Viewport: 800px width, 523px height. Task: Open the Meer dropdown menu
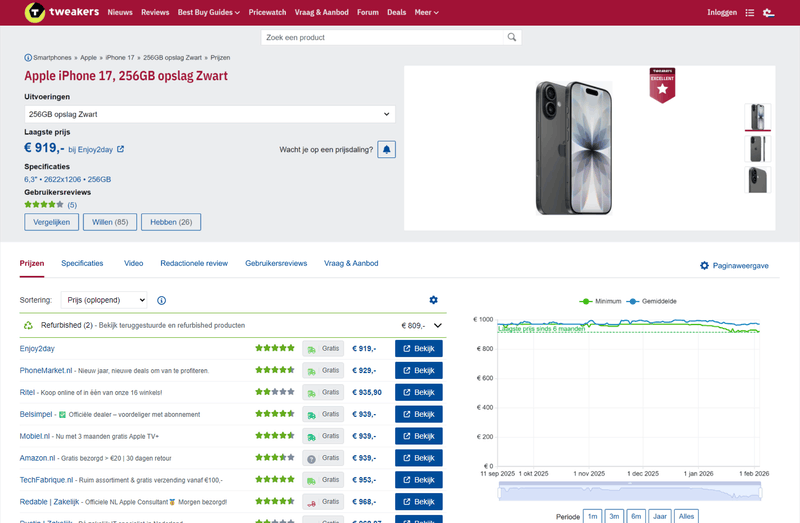point(426,12)
